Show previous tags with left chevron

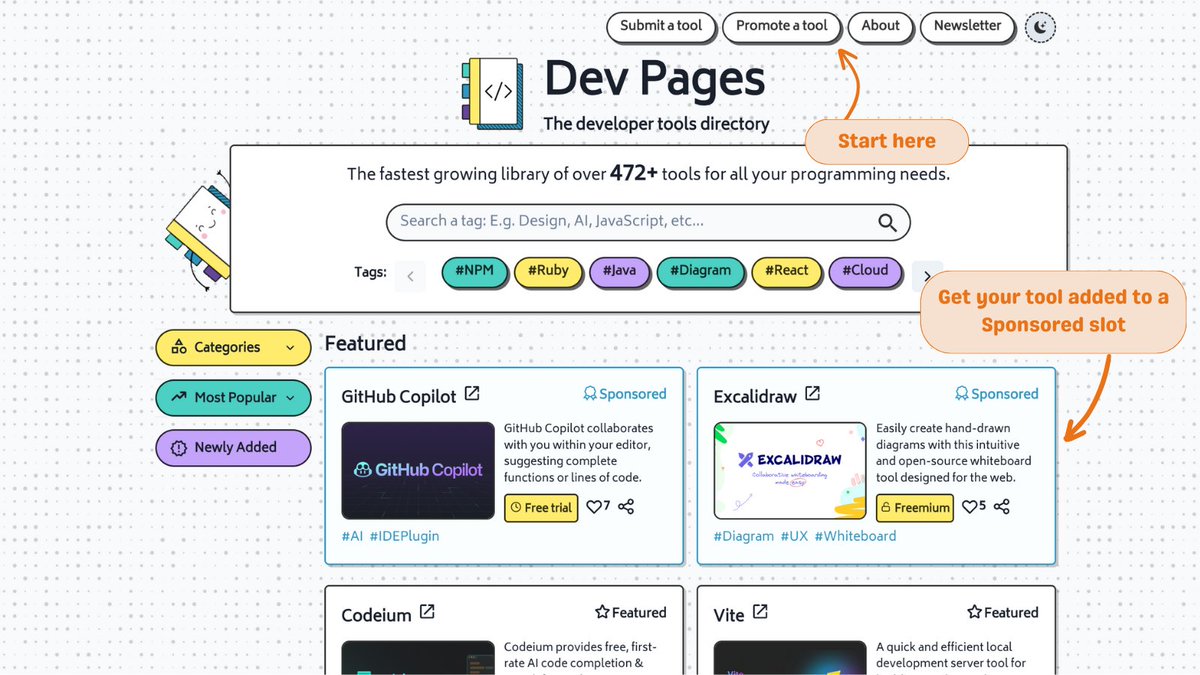click(x=410, y=275)
